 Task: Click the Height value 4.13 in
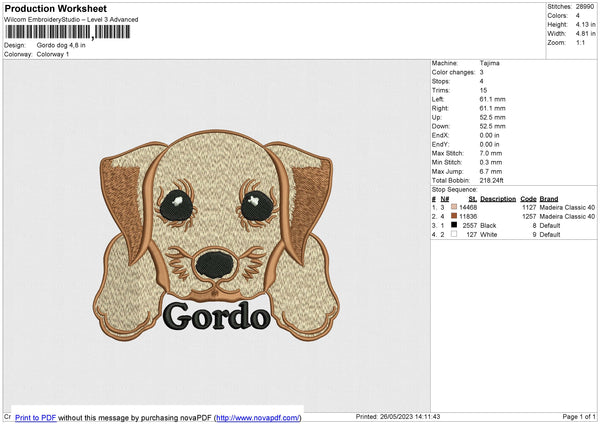pos(585,24)
